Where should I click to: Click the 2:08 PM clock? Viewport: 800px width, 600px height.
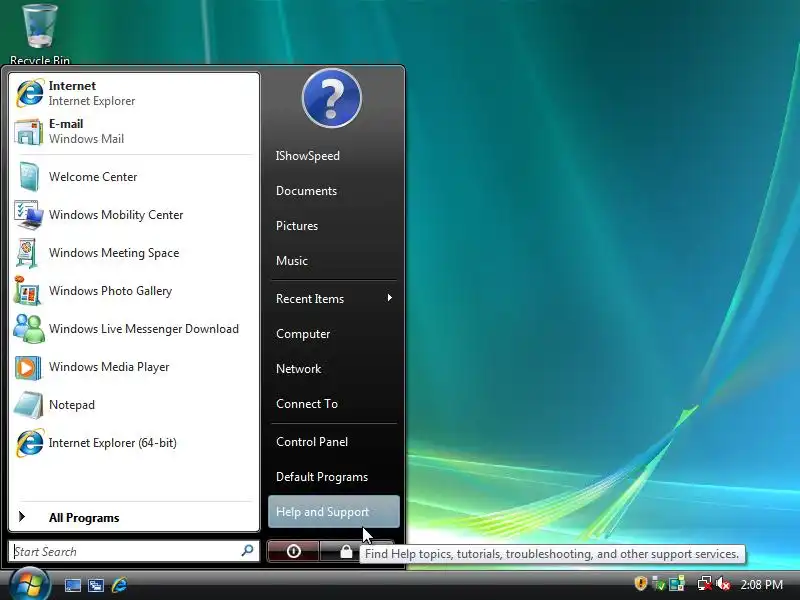pos(761,584)
